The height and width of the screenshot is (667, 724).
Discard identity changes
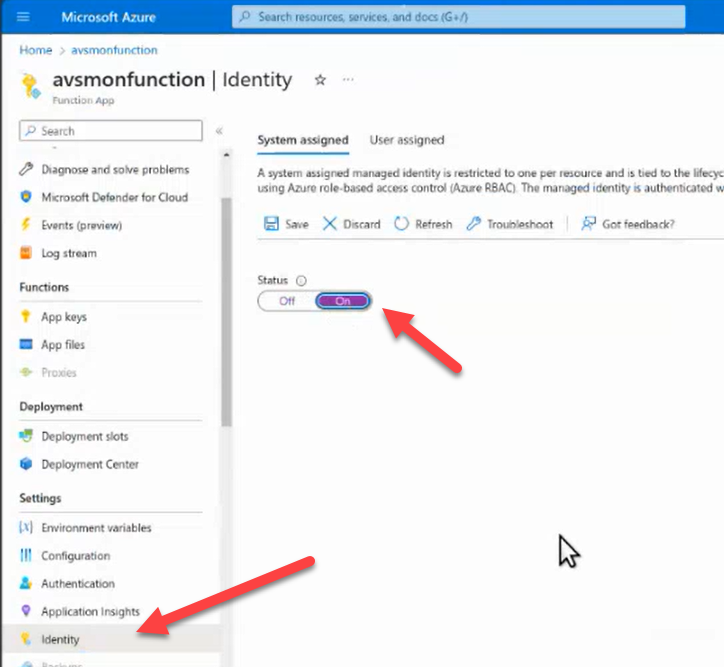352,224
